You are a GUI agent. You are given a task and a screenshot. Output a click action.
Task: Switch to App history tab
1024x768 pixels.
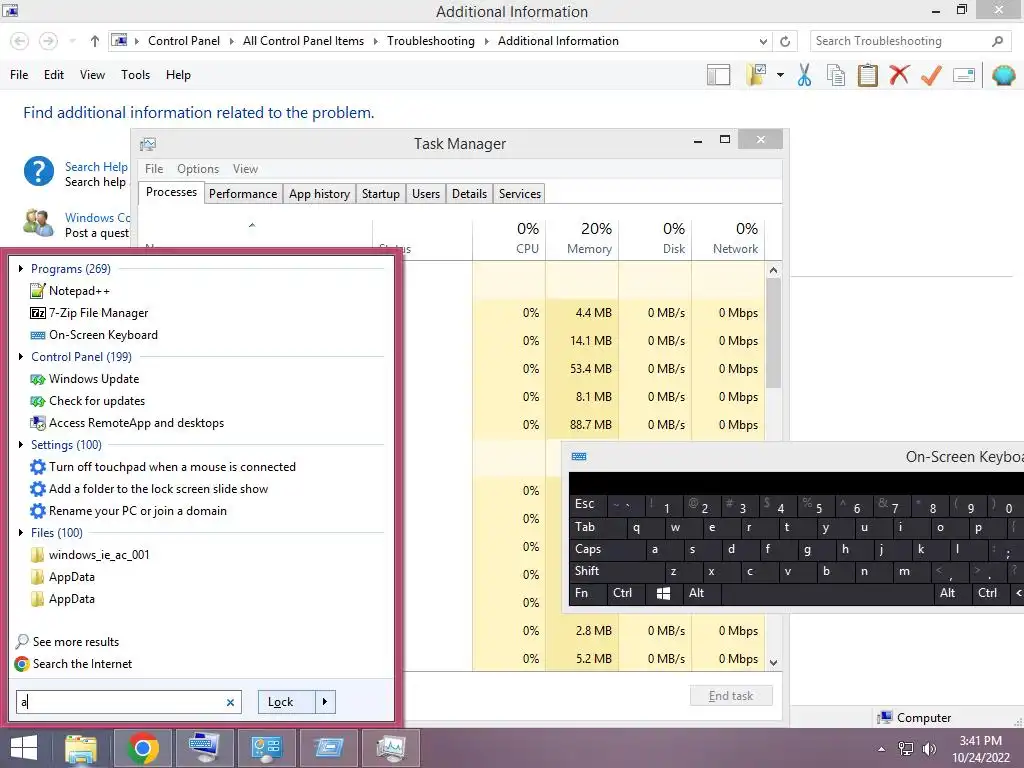coord(319,194)
